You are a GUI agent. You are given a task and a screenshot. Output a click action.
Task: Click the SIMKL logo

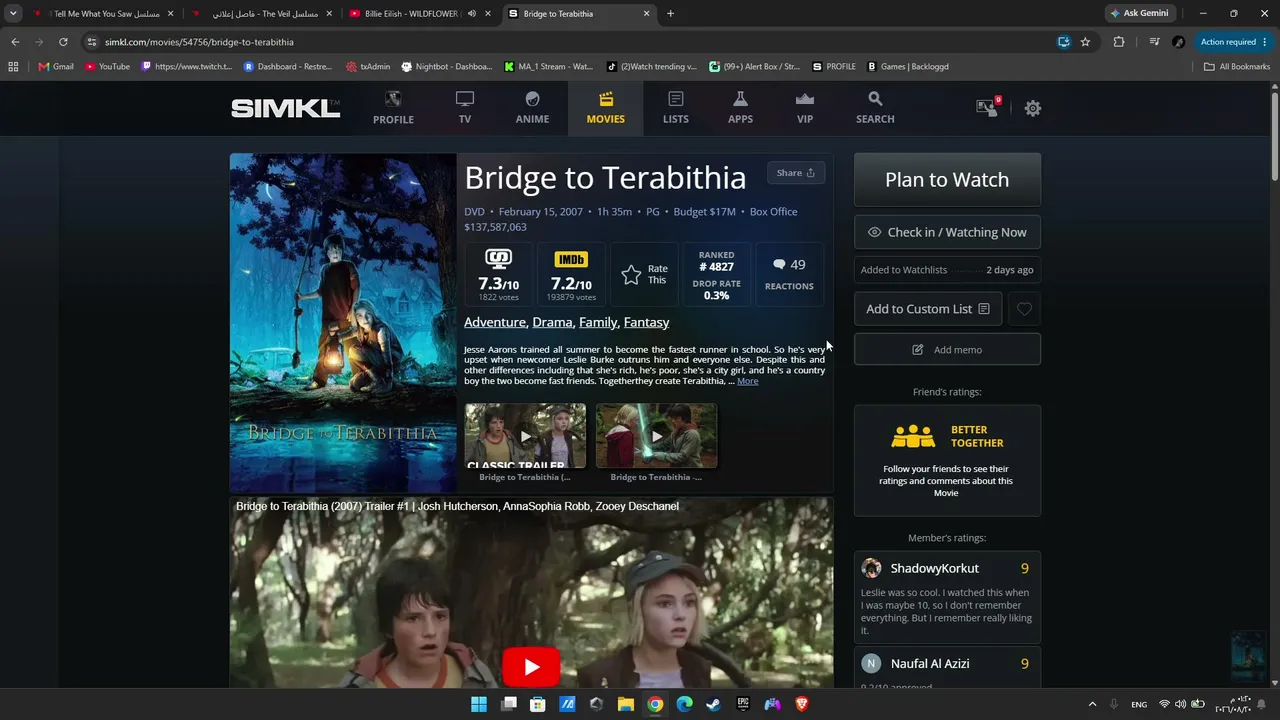tap(286, 108)
